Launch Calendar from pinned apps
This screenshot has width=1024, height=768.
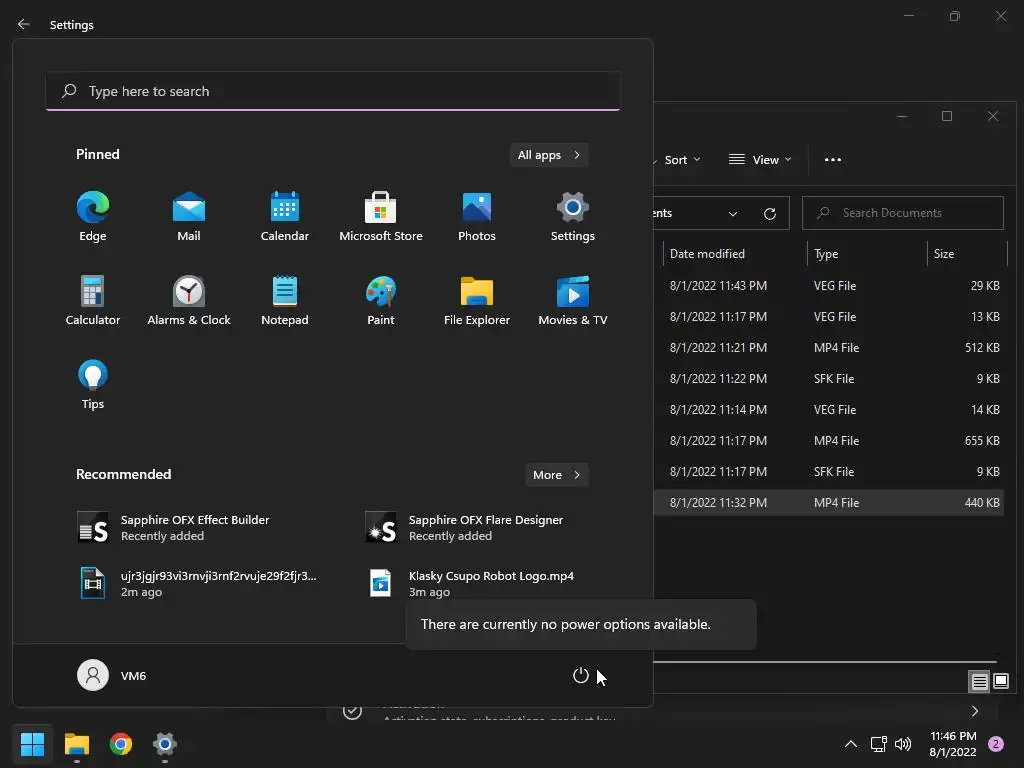point(285,217)
